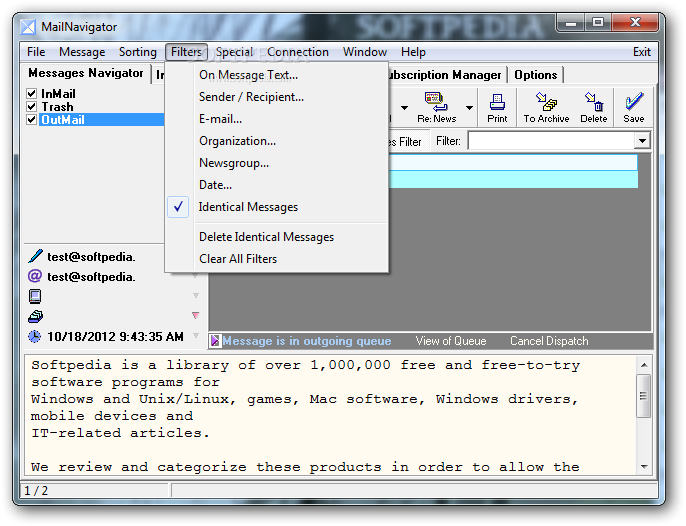This screenshot has width=686, height=526.
Task: Open the Help menu
Action: pos(413,52)
